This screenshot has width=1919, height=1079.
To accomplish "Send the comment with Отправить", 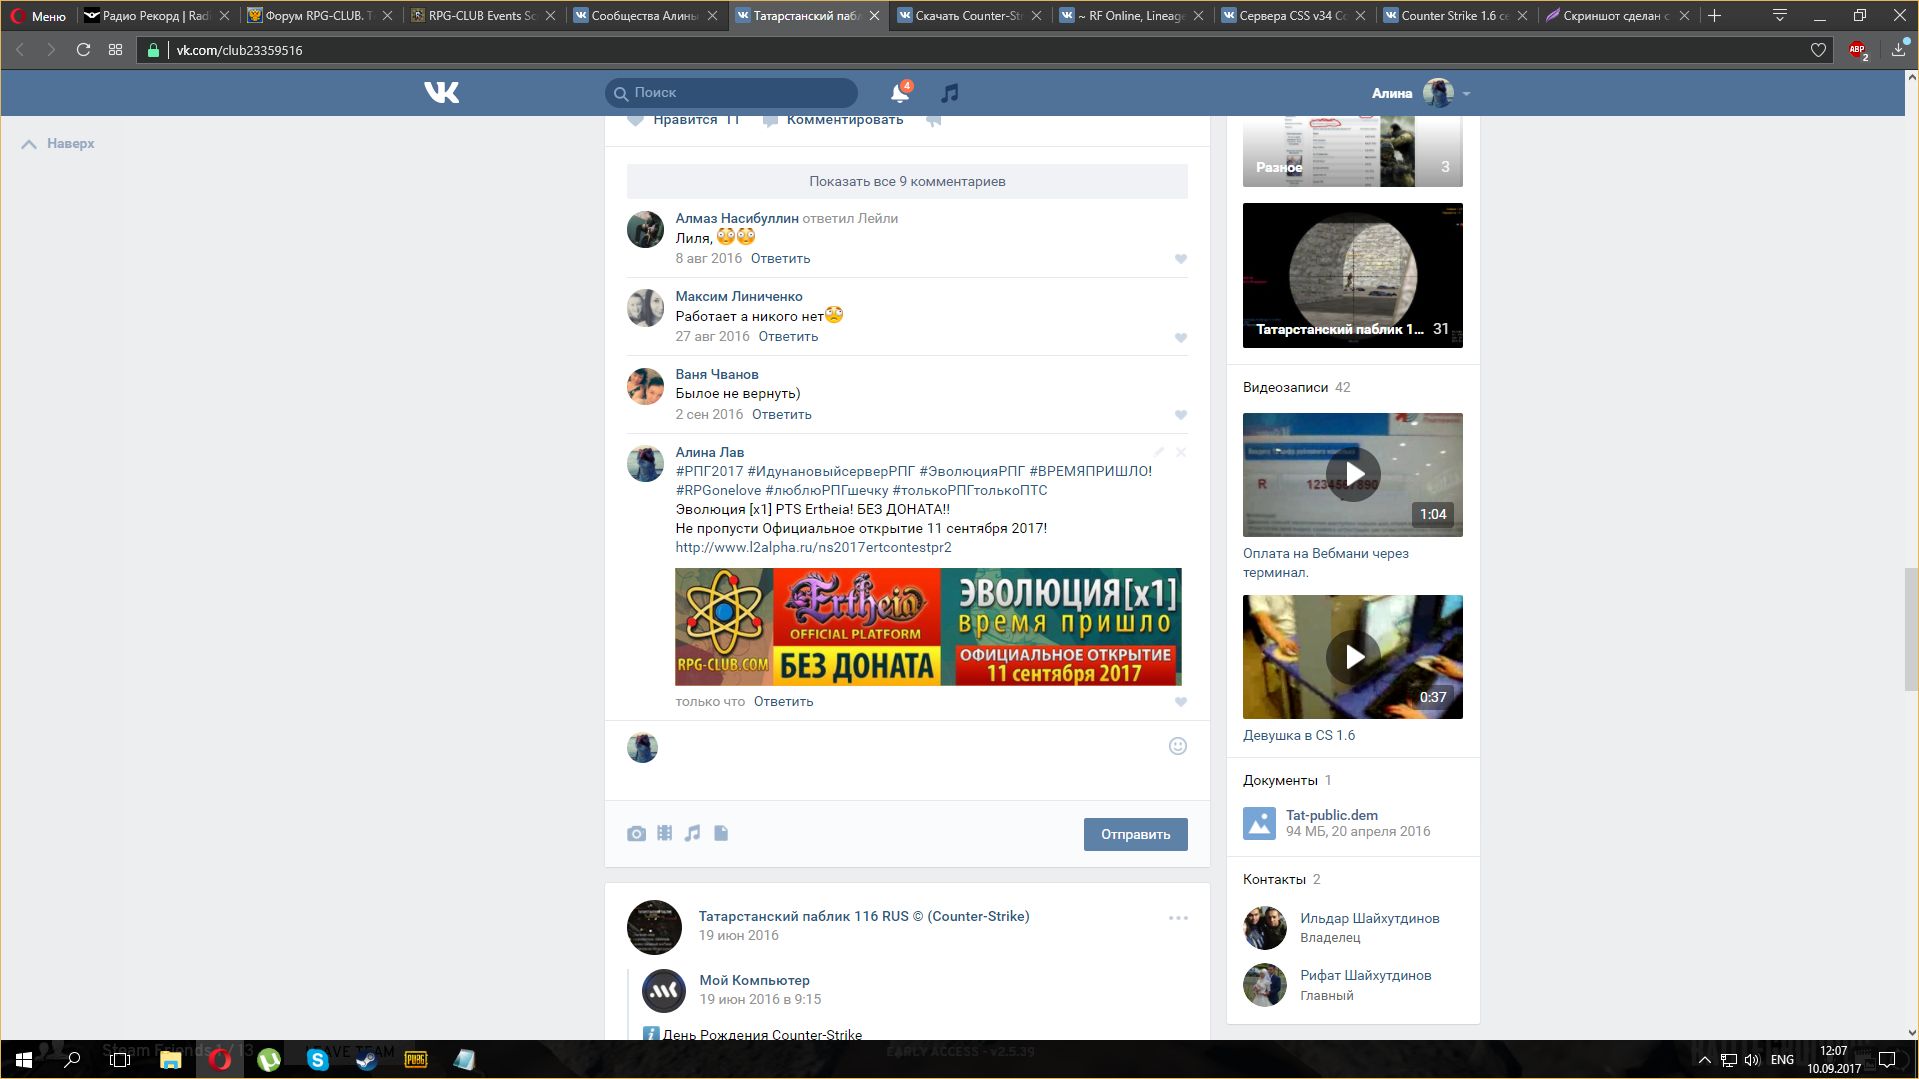I will pos(1135,834).
